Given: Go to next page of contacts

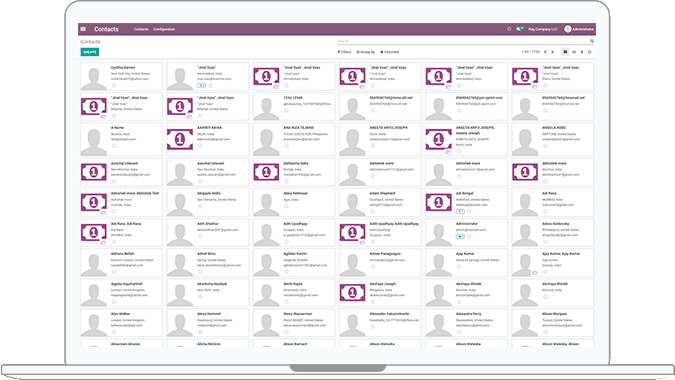Looking at the screenshot, I should (553, 52).
